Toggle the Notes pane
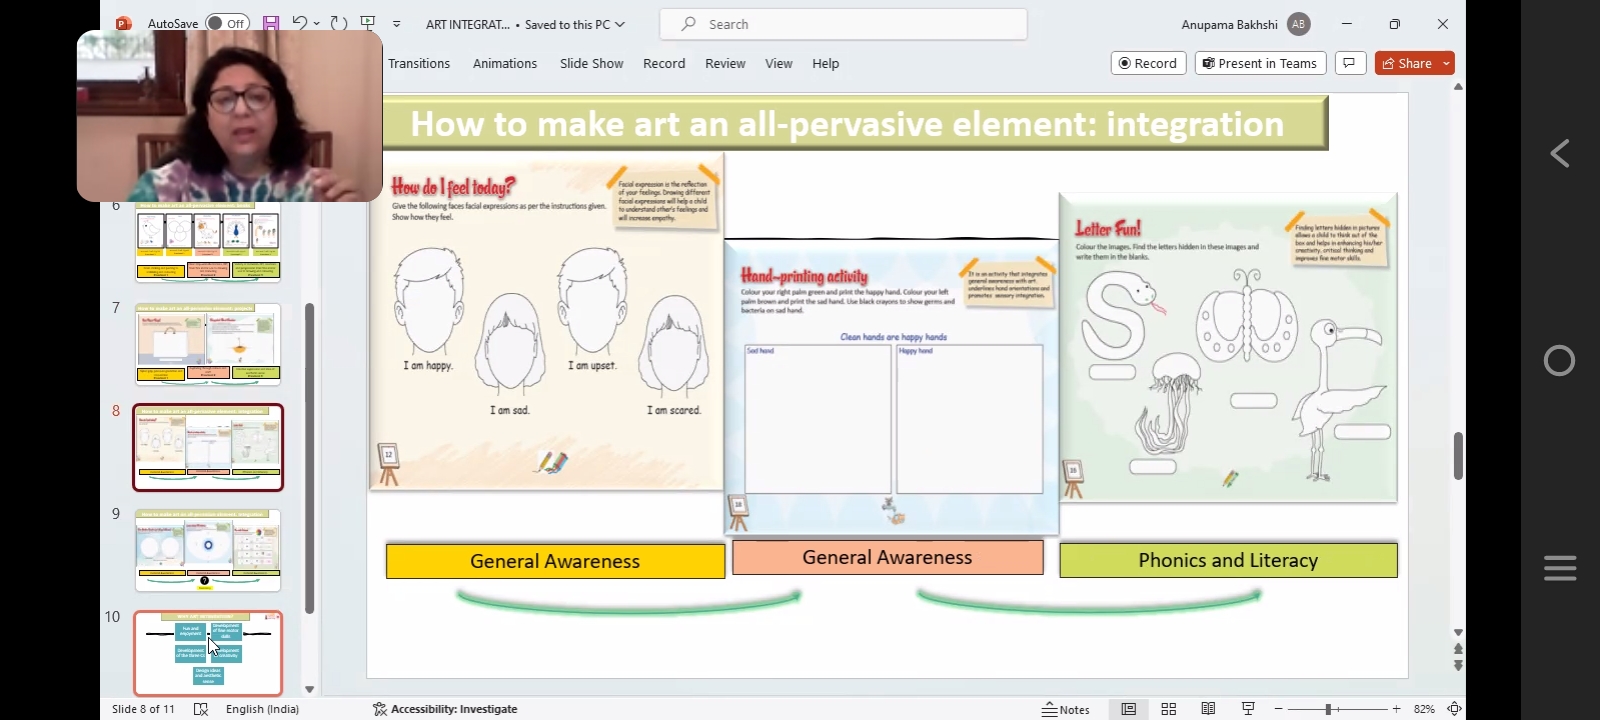The image size is (1600, 720). pyautogui.click(x=1066, y=709)
